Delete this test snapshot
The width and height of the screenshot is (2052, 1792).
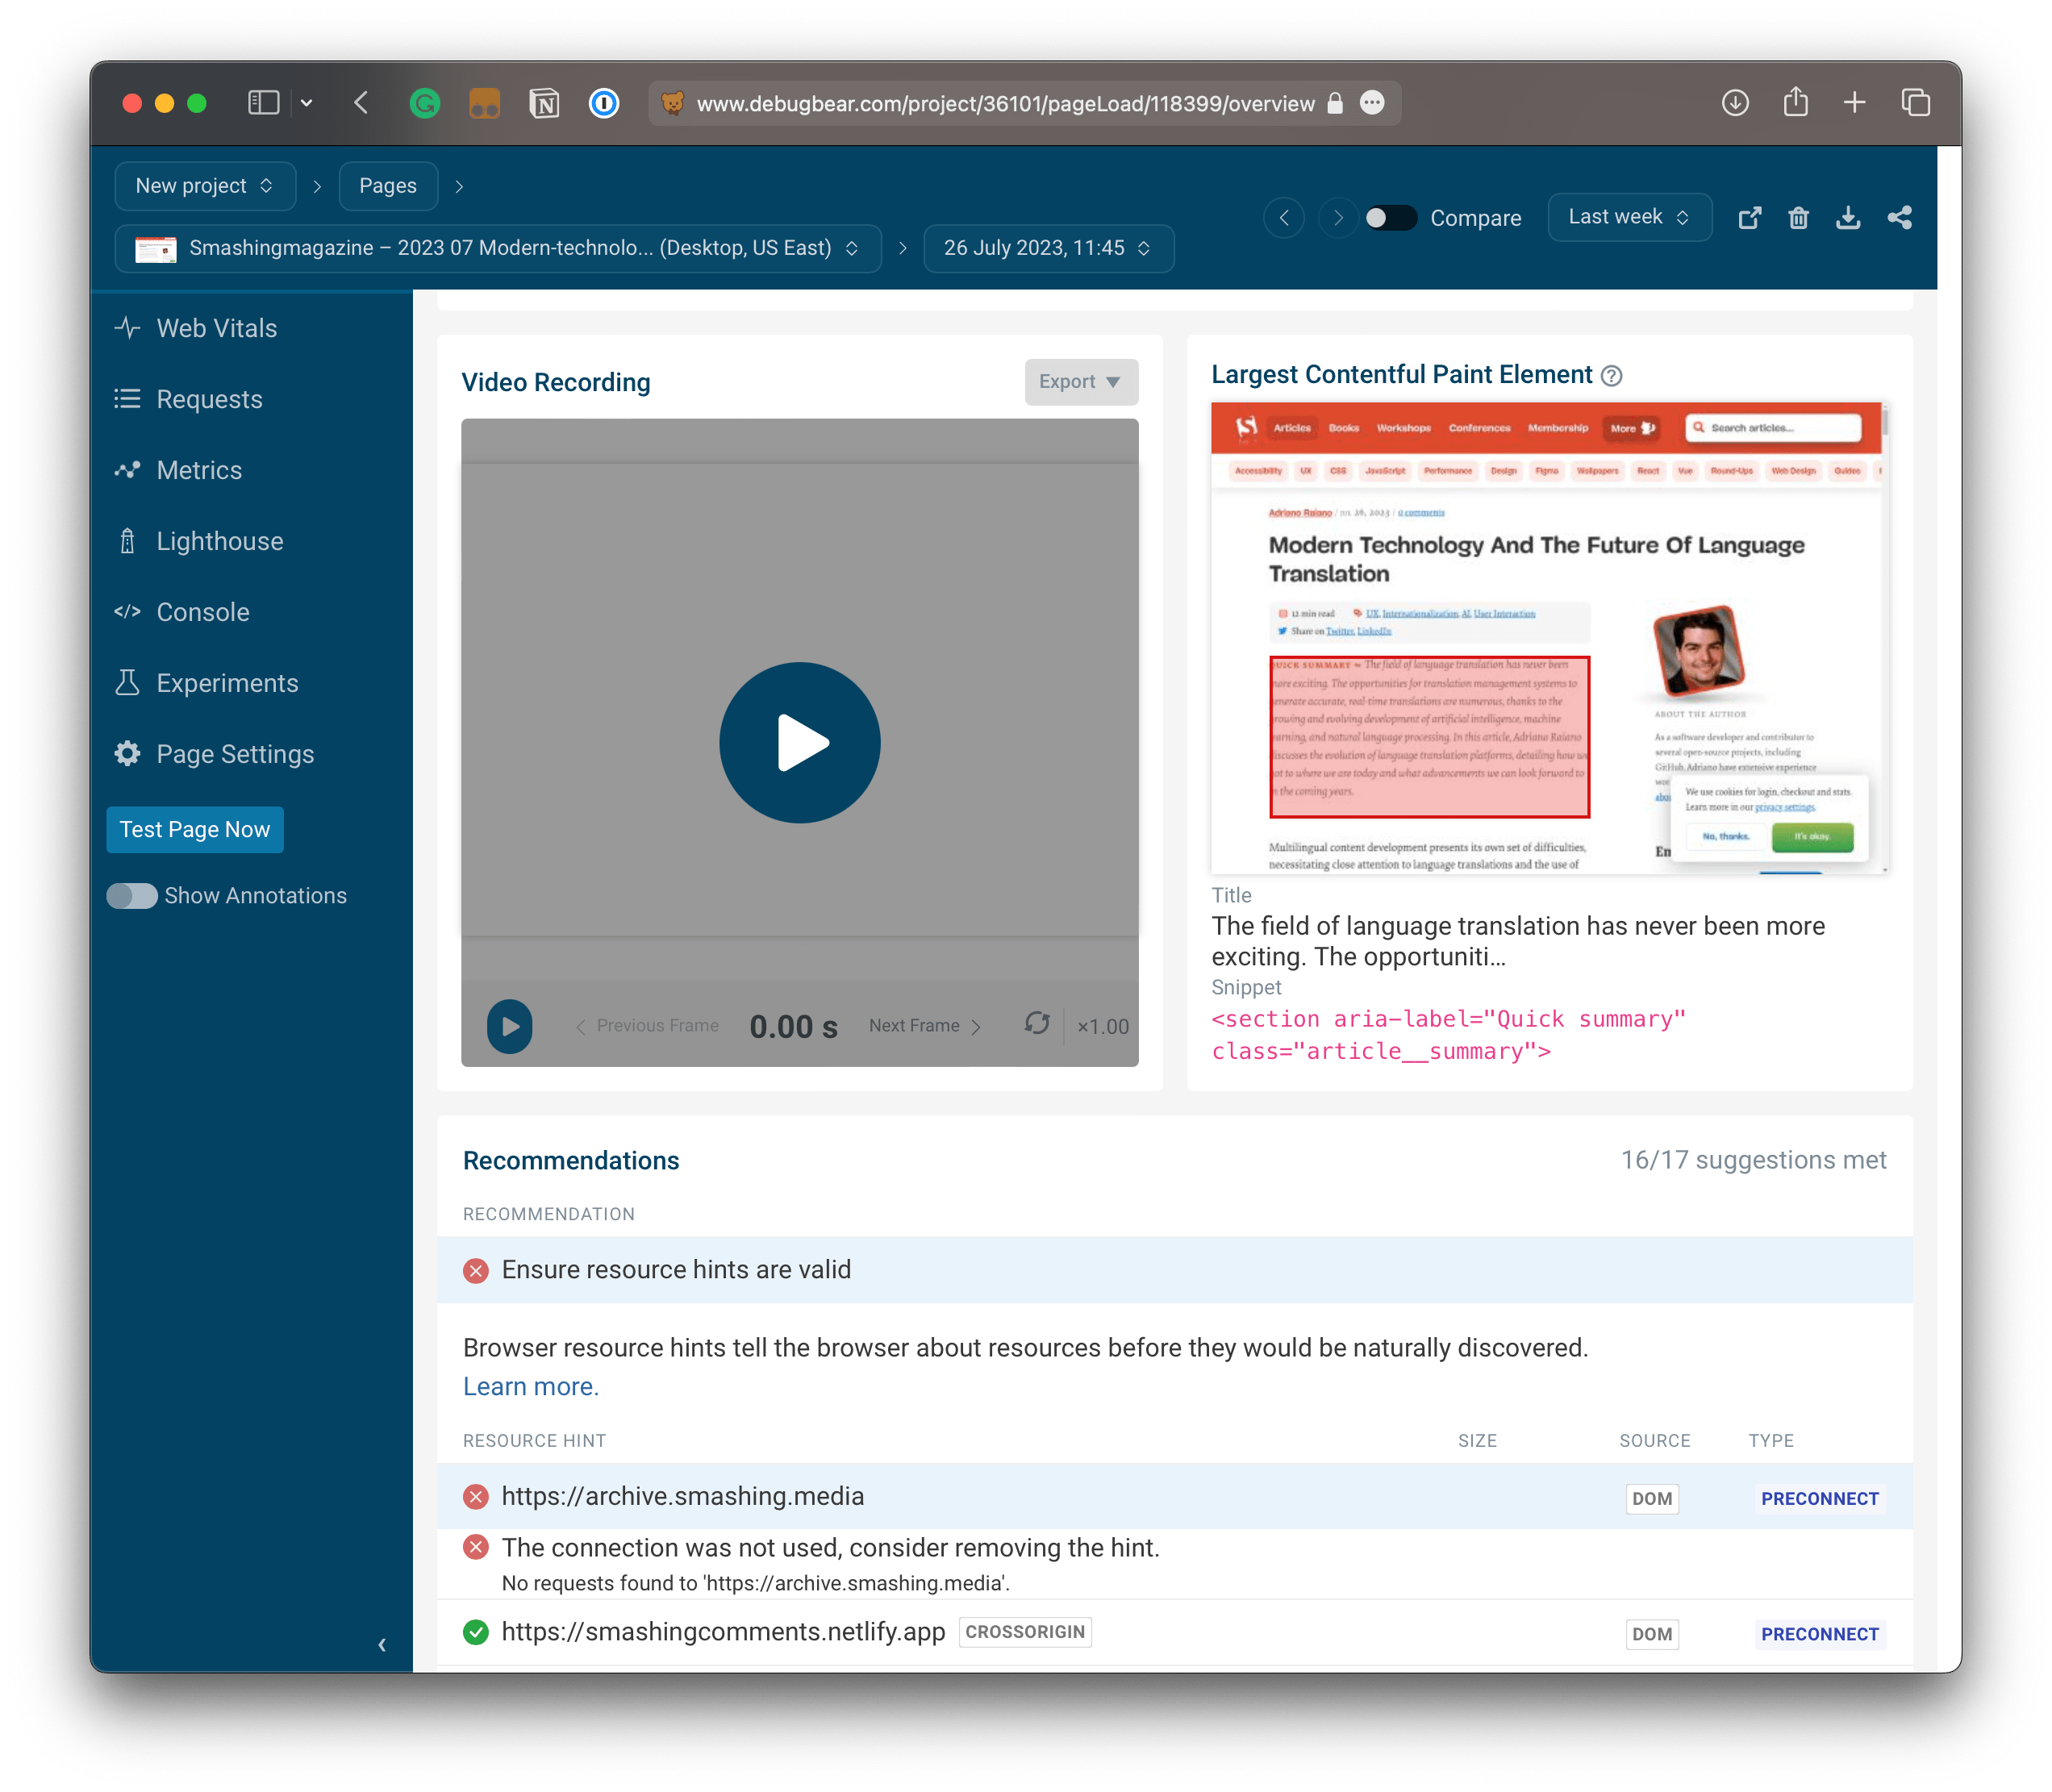click(x=1798, y=217)
